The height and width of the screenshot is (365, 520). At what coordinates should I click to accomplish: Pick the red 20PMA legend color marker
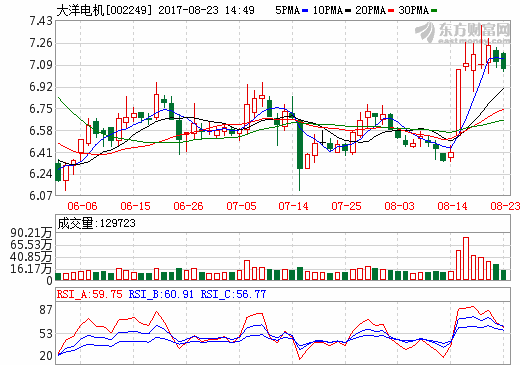[x=391, y=11]
